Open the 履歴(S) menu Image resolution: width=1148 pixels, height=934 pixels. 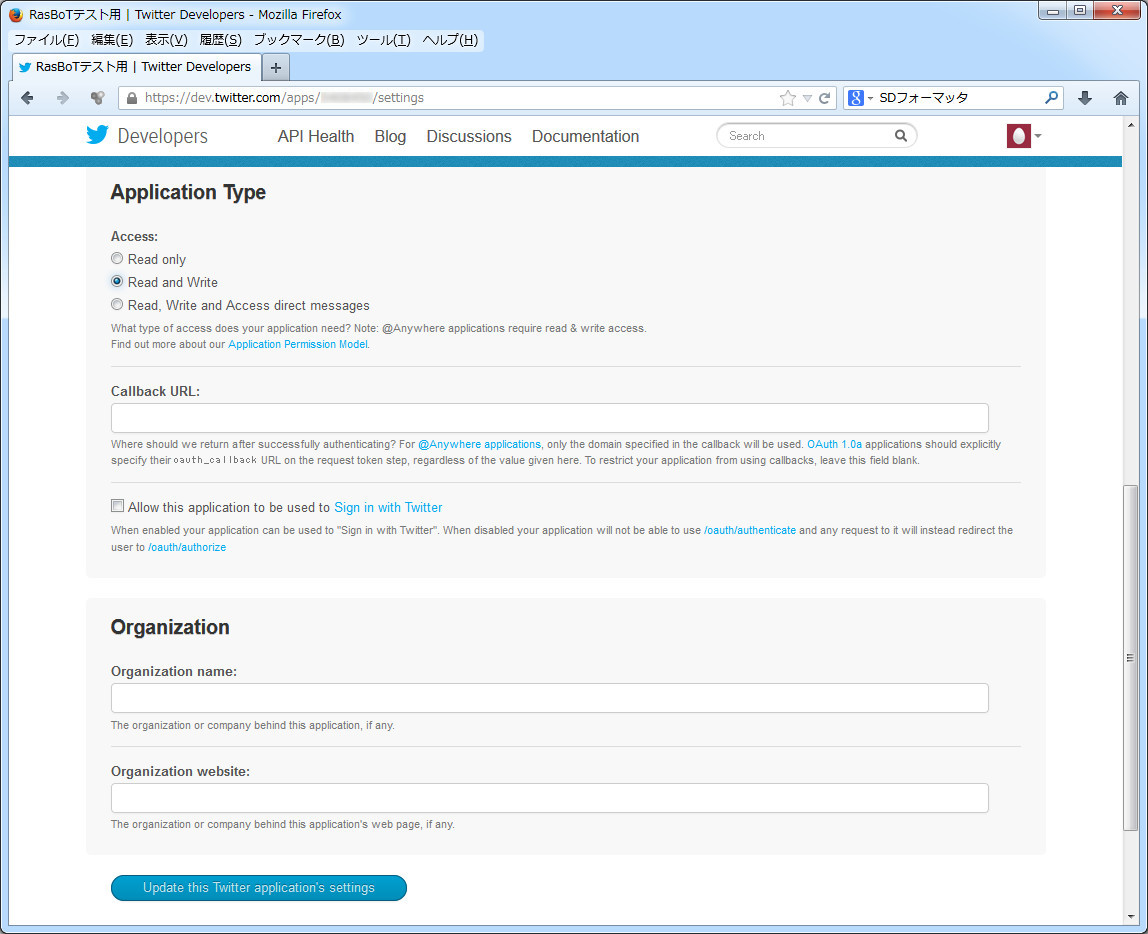coord(220,40)
